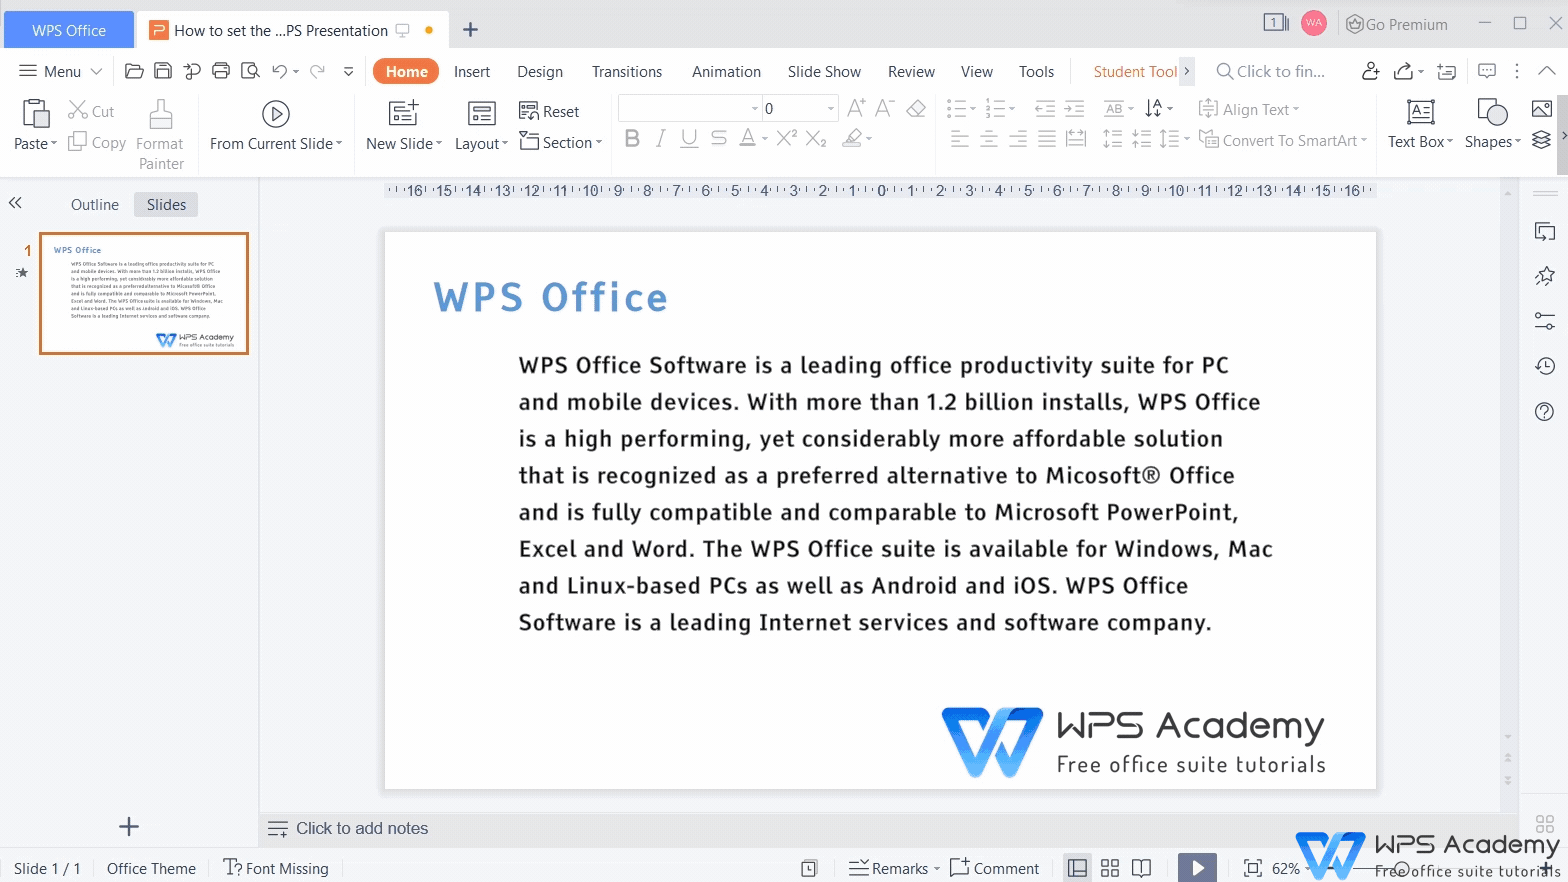Image resolution: width=1568 pixels, height=882 pixels.
Task: Expand the Shapes gallery dropdown
Action: (x=1517, y=142)
